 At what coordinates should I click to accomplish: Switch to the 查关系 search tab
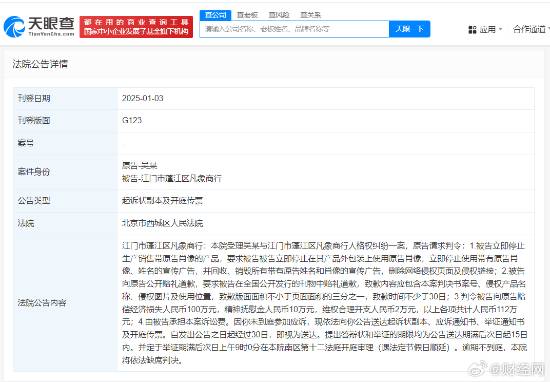tap(310, 15)
